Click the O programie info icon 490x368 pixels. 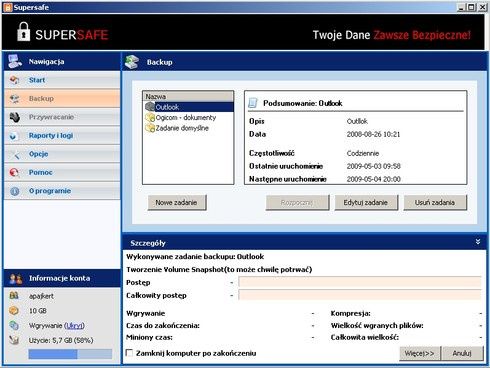click(x=14, y=191)
